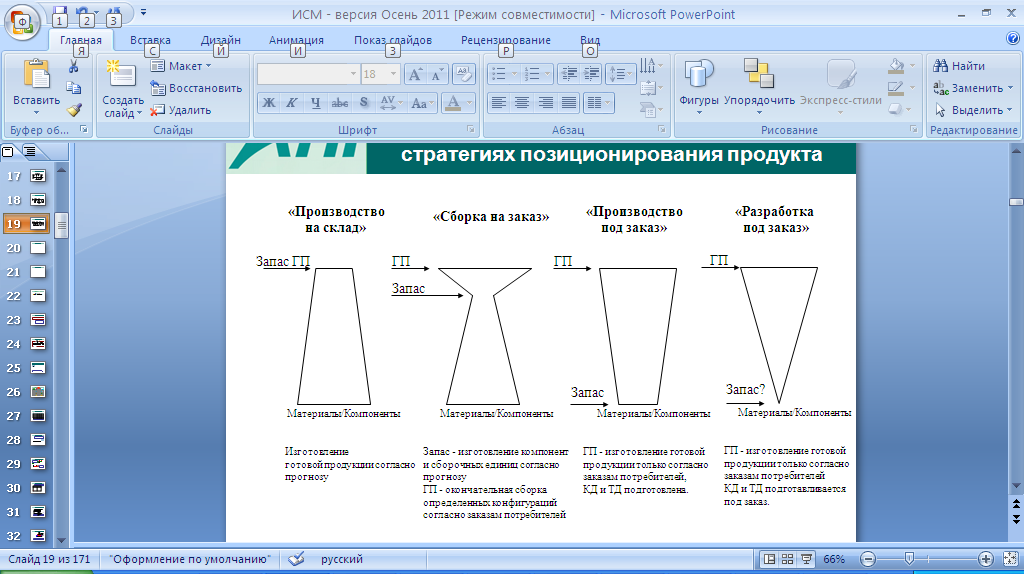Toggle text Shadow (S) formatting

[x=364, y=103]
